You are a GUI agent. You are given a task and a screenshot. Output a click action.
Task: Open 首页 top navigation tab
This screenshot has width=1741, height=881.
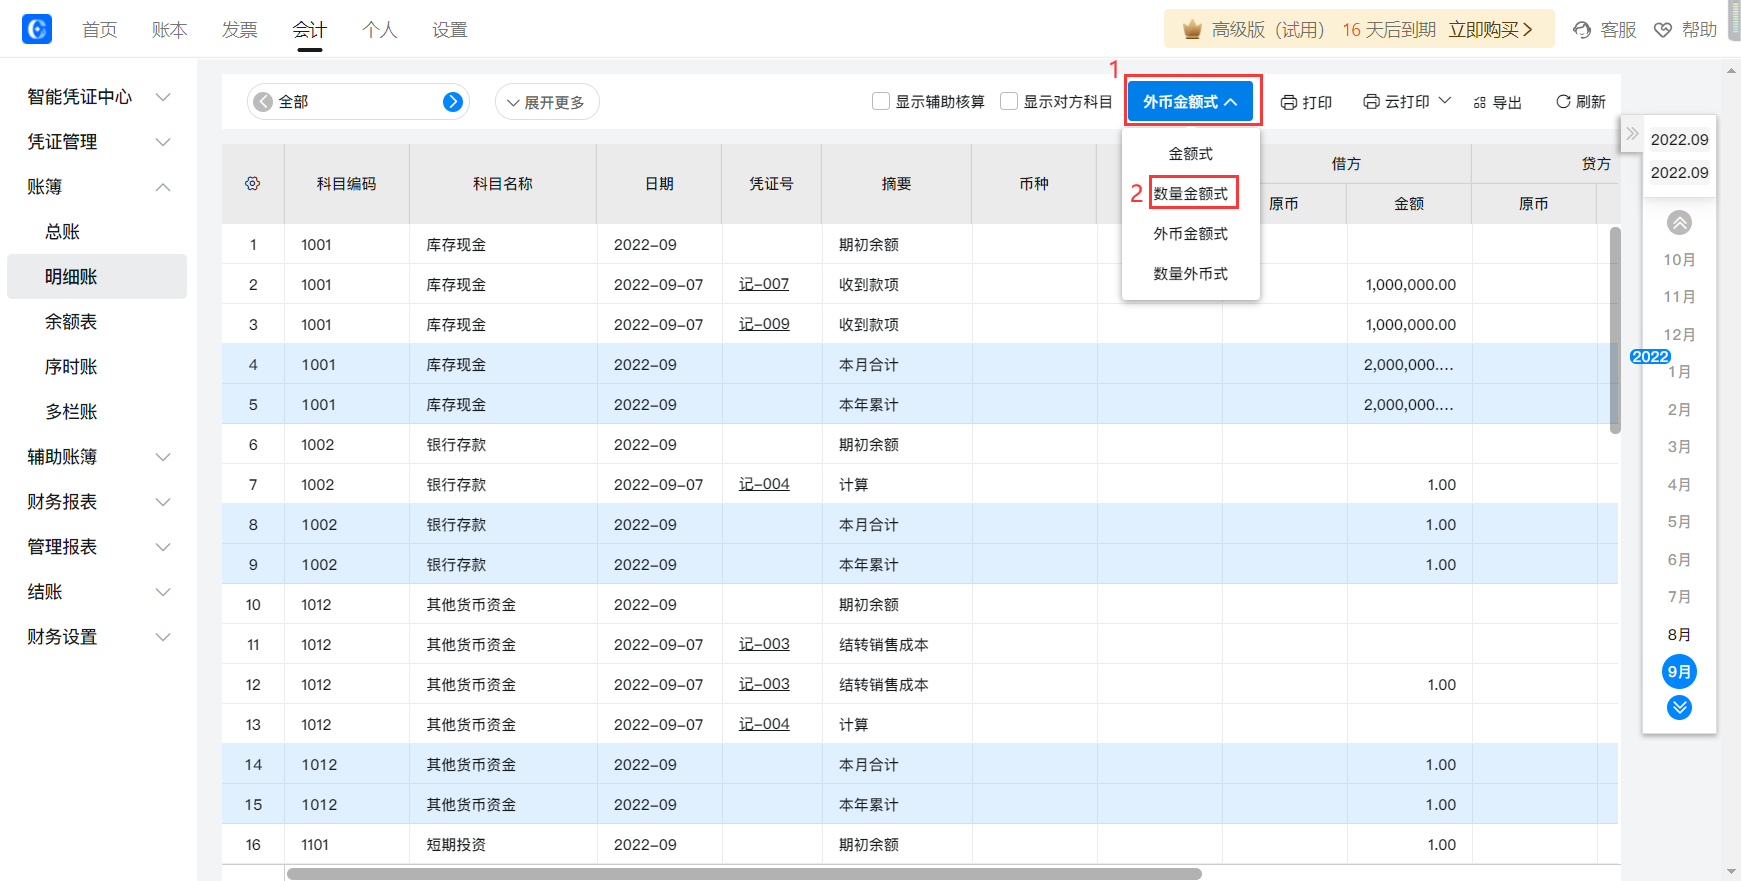[x=100, y=30]
